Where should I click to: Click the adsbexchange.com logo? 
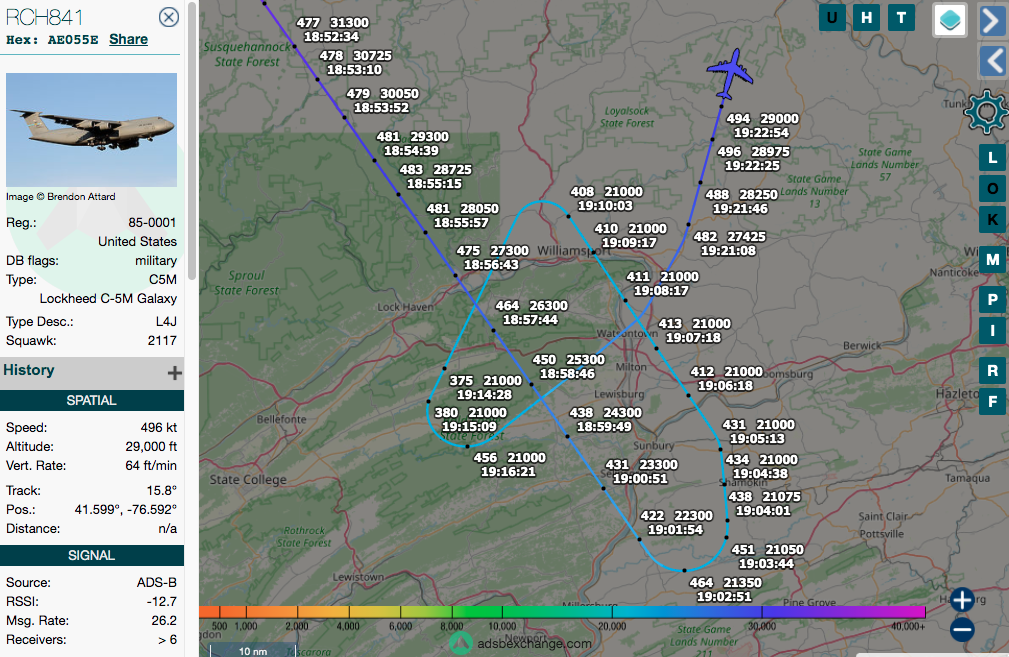(521, 643)
